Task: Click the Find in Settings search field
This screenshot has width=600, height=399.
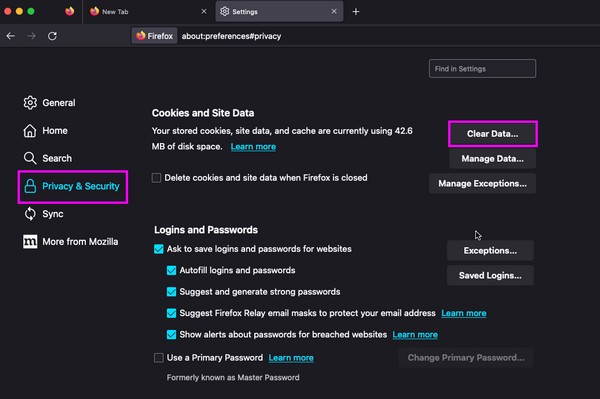Action: click(x=483, y=68)
